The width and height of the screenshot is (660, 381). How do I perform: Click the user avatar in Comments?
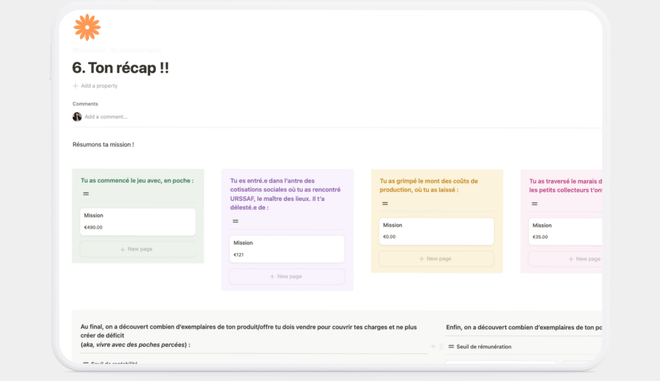[77, 117]
